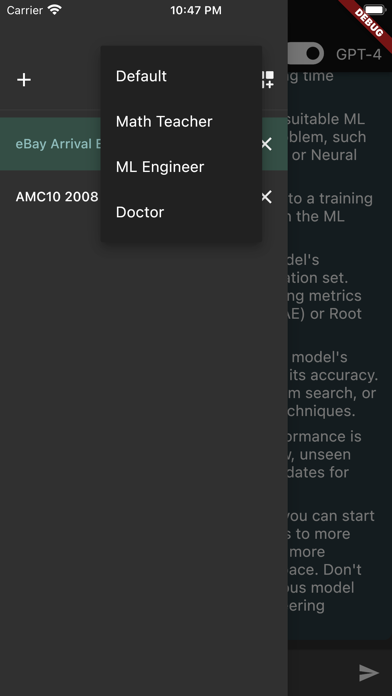The height and width of the screenshot is (696, 392).
Task: Tap the Wi-Fi status icon
Action: pyautogui.click(x=55, y=10)
